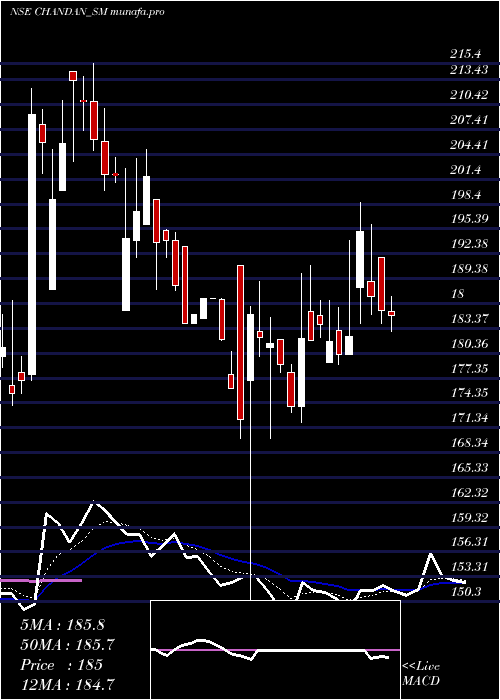The height and width of the screenshot is (700, 500).
Task: Select the 183.37 axis value
Action: tap(469, 319)
